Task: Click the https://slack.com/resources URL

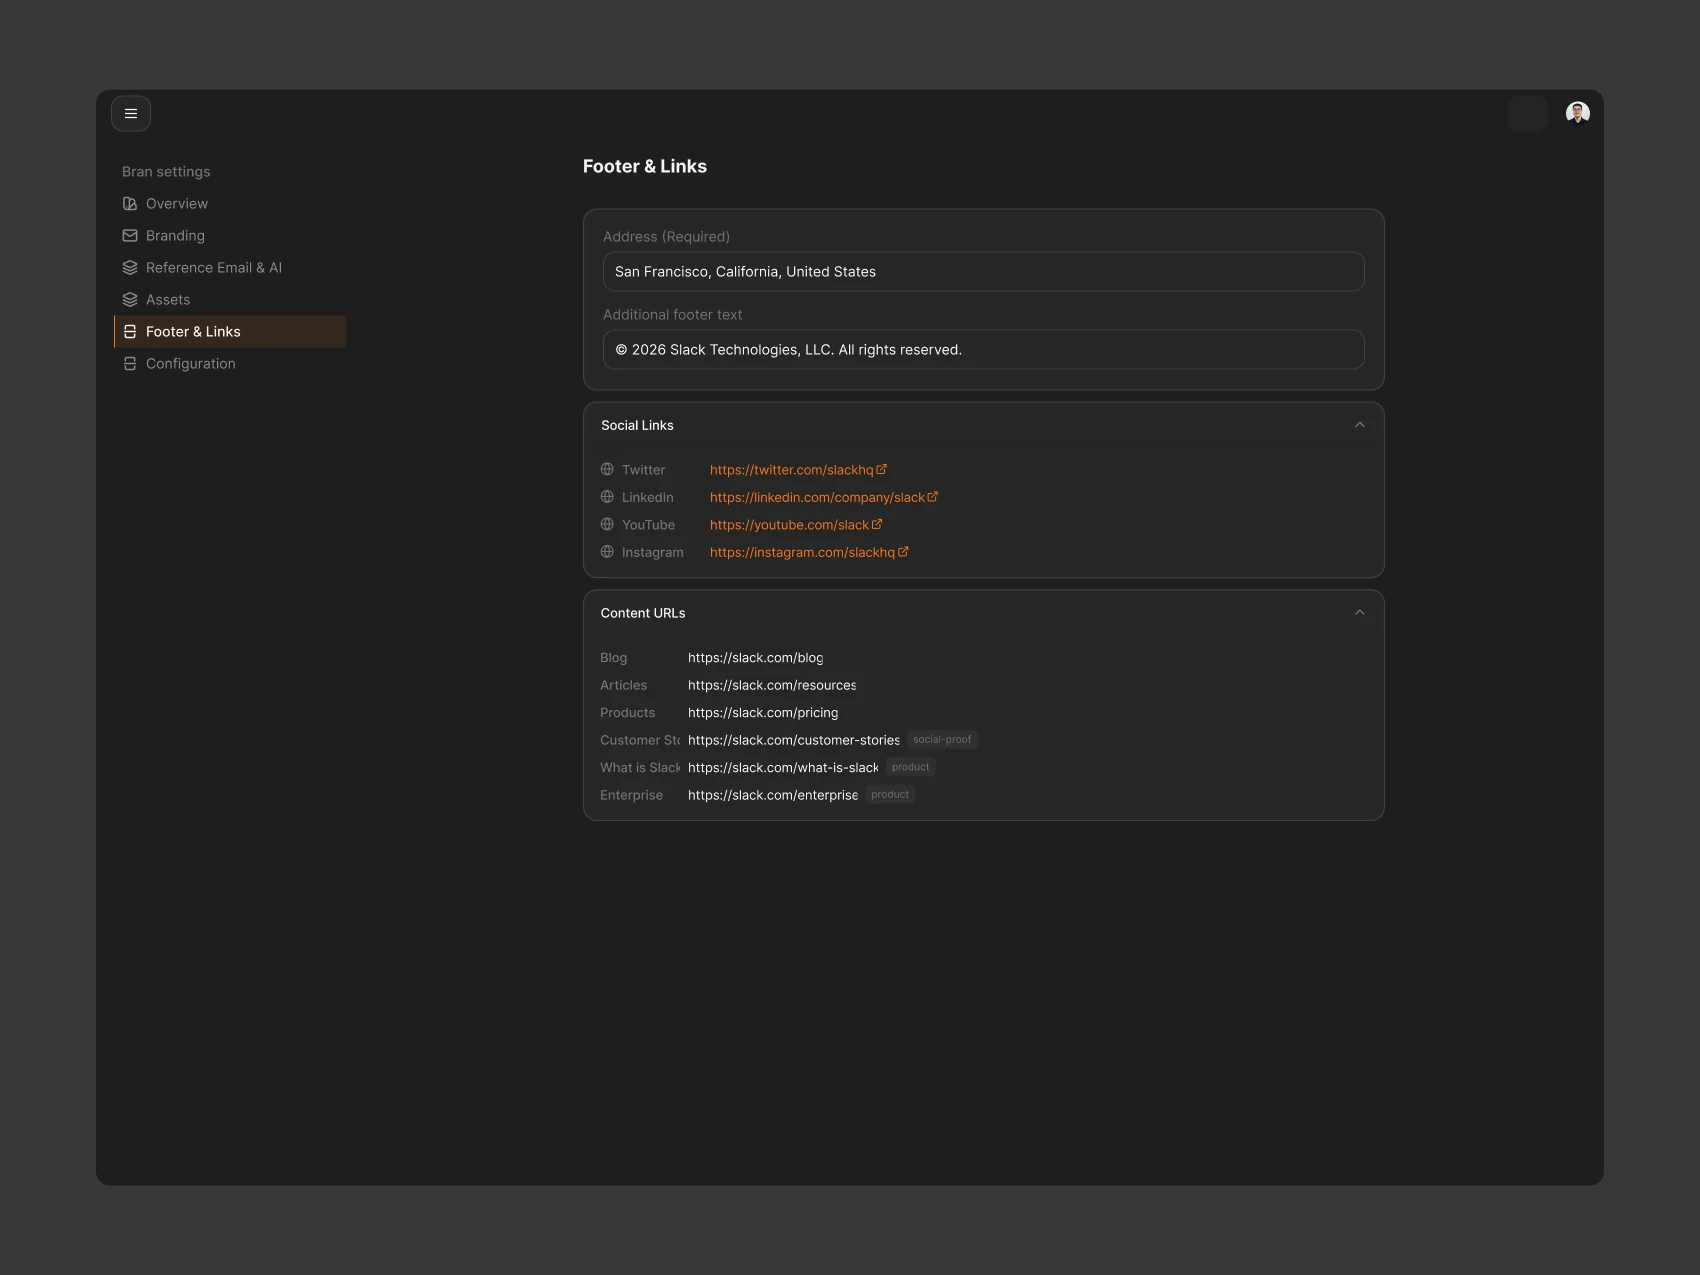Action: [x=772, y=685]
